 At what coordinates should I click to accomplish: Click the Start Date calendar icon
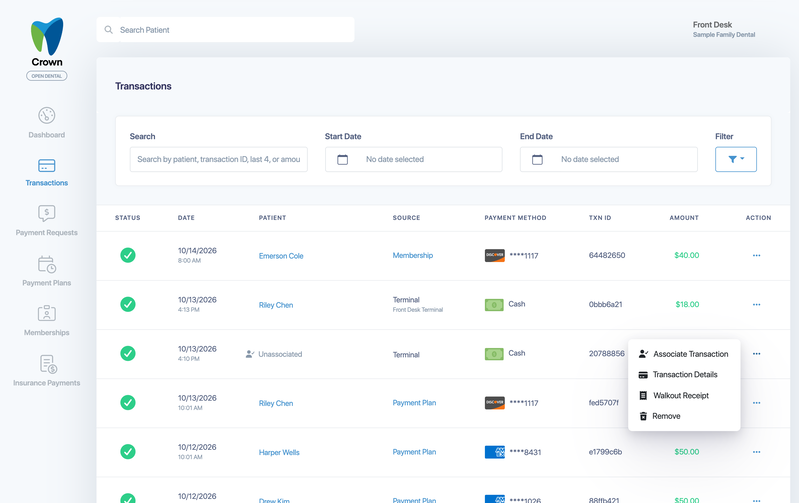point(342,160)
